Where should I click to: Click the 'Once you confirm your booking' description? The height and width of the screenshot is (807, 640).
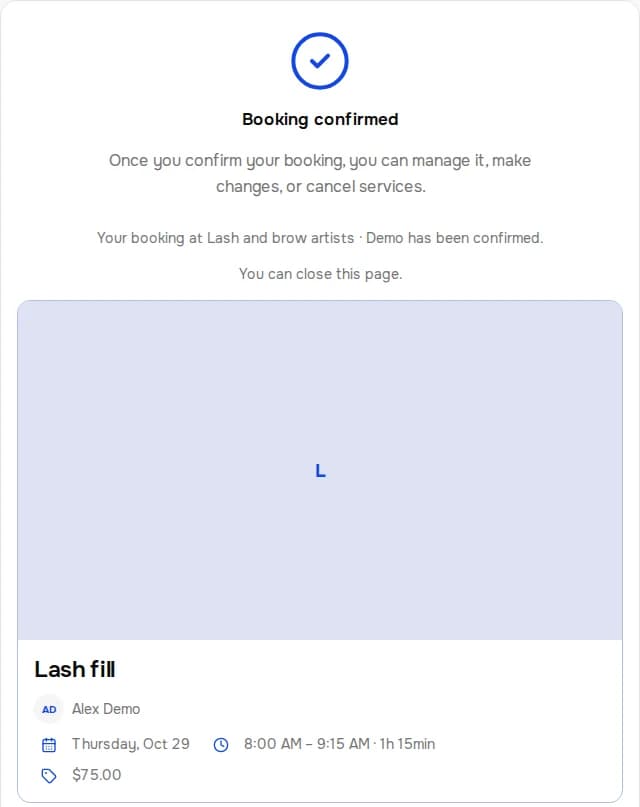click(x=320, y=173)
